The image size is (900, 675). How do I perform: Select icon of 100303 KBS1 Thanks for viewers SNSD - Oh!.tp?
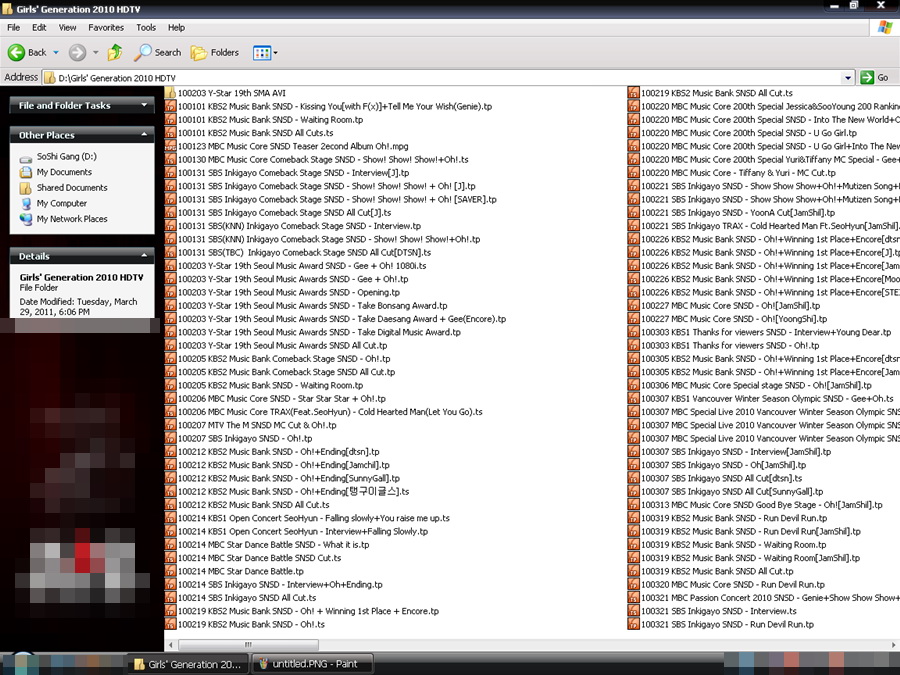point(633,346)
